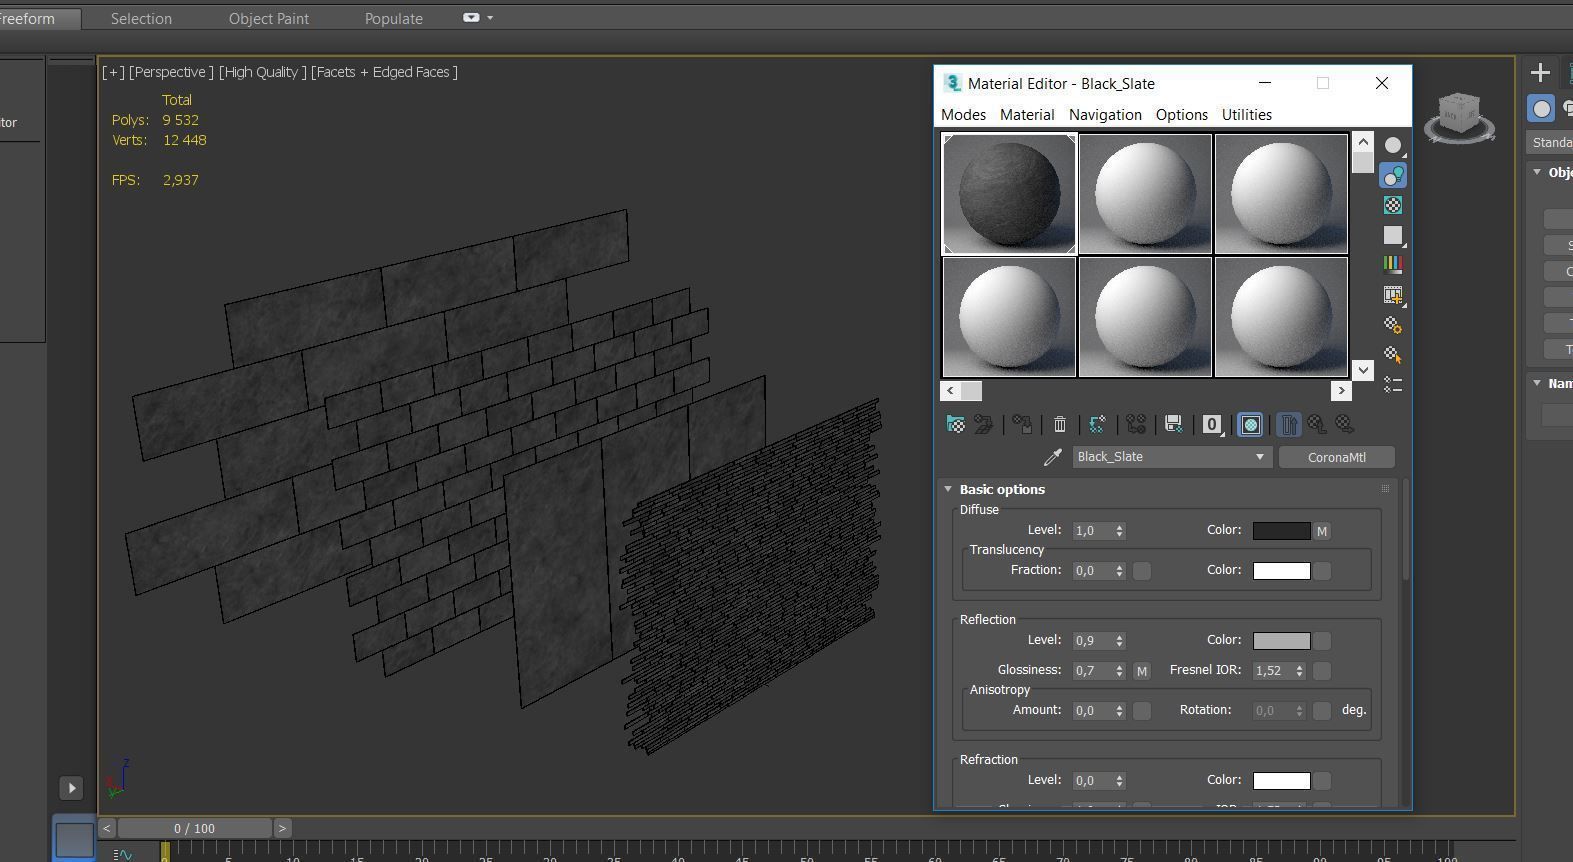Viewport: 1573px width, 862px height.
Task: Click the trash Reset Map/Mtl icon
Action: coord(1060,425)
